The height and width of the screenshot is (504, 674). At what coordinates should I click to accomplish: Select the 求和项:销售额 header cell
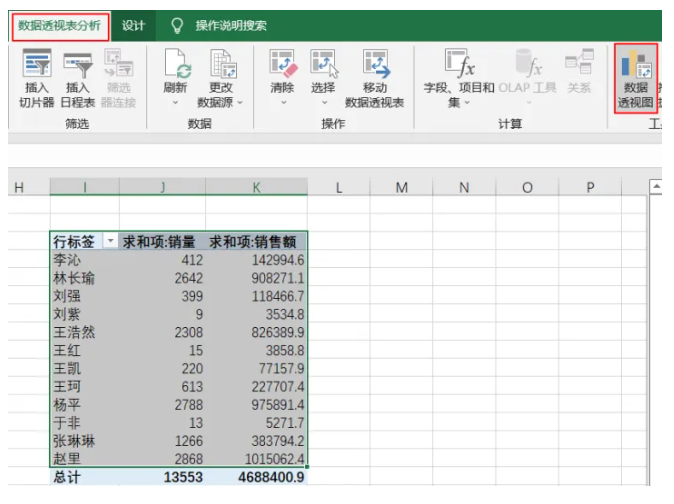tap(257, 241)
